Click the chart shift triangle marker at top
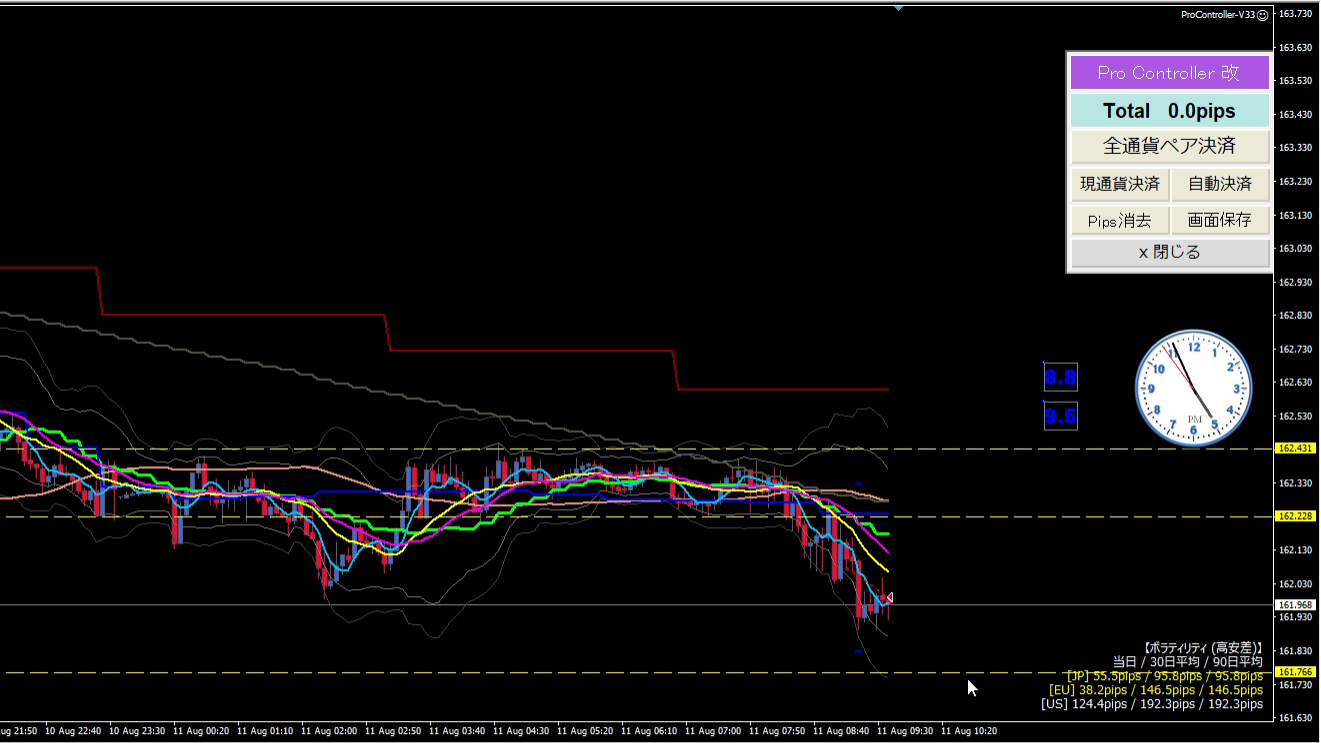The width and height of the screenshot is (1321, 743). [898, 8]
